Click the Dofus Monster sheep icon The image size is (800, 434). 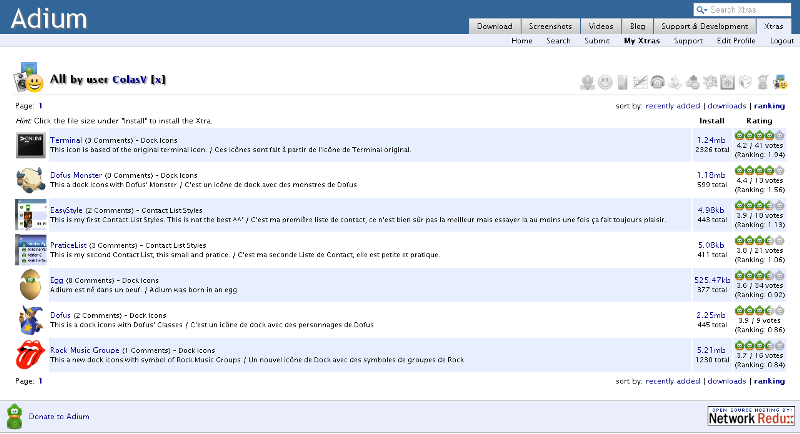(x=31, y=180)
